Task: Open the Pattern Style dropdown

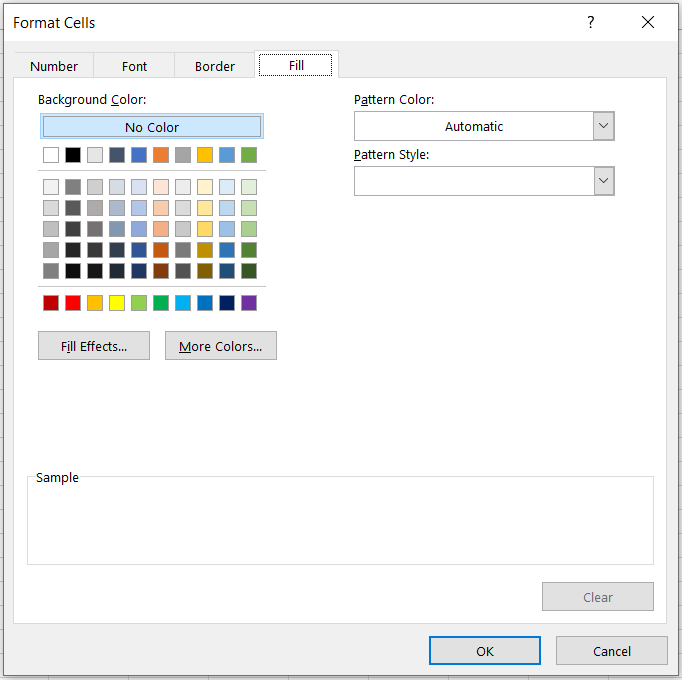Action: pos(603,181)
